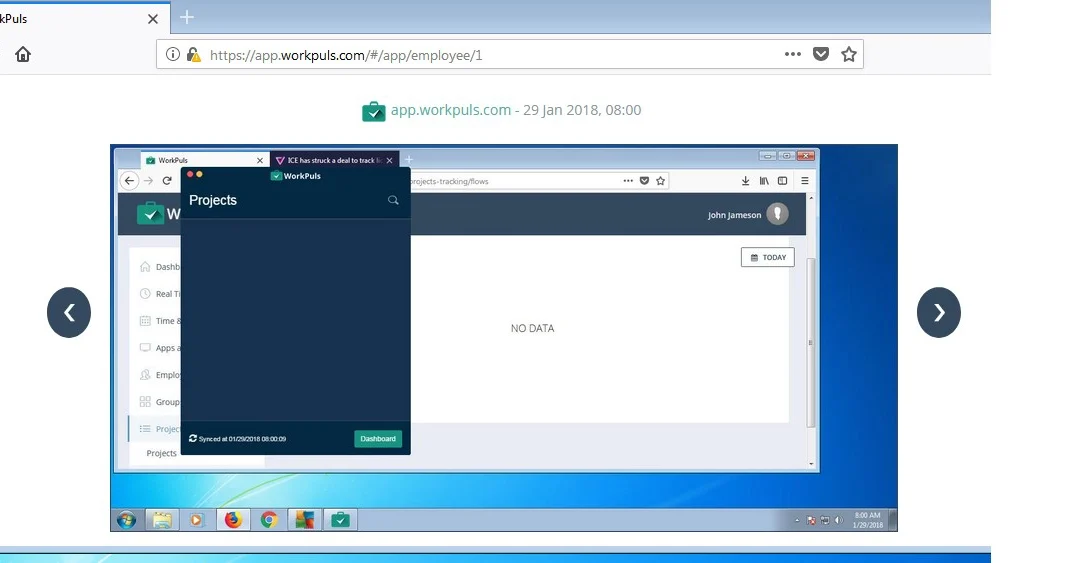Bookmark this page with star icon

point(849,54)
